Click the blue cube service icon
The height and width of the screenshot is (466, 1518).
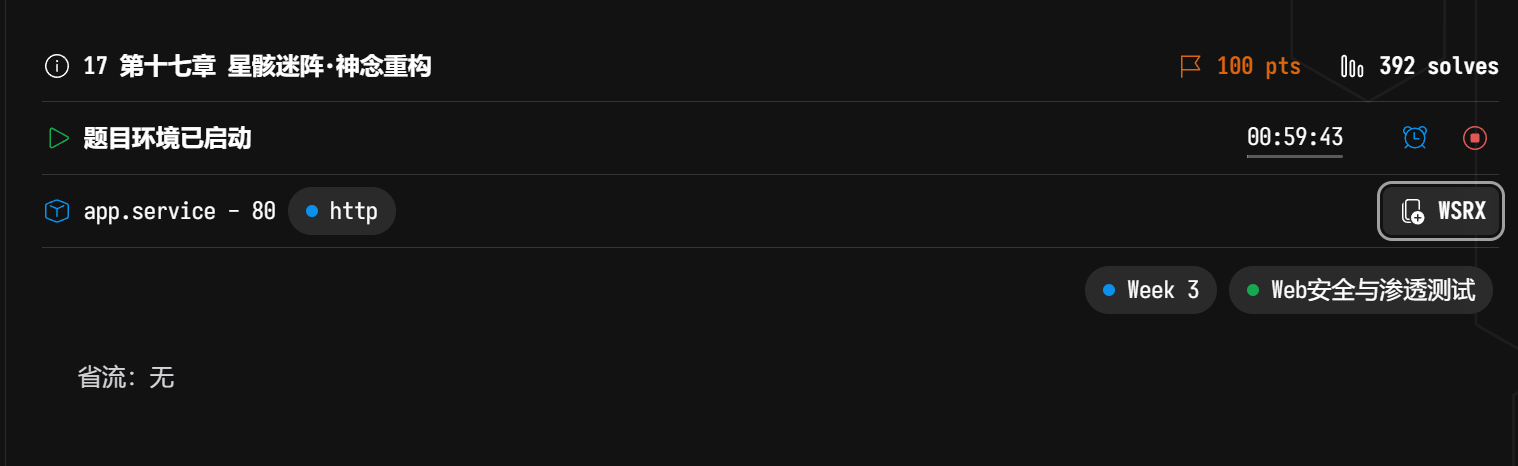pyautogui.click(x=57, y=211)
